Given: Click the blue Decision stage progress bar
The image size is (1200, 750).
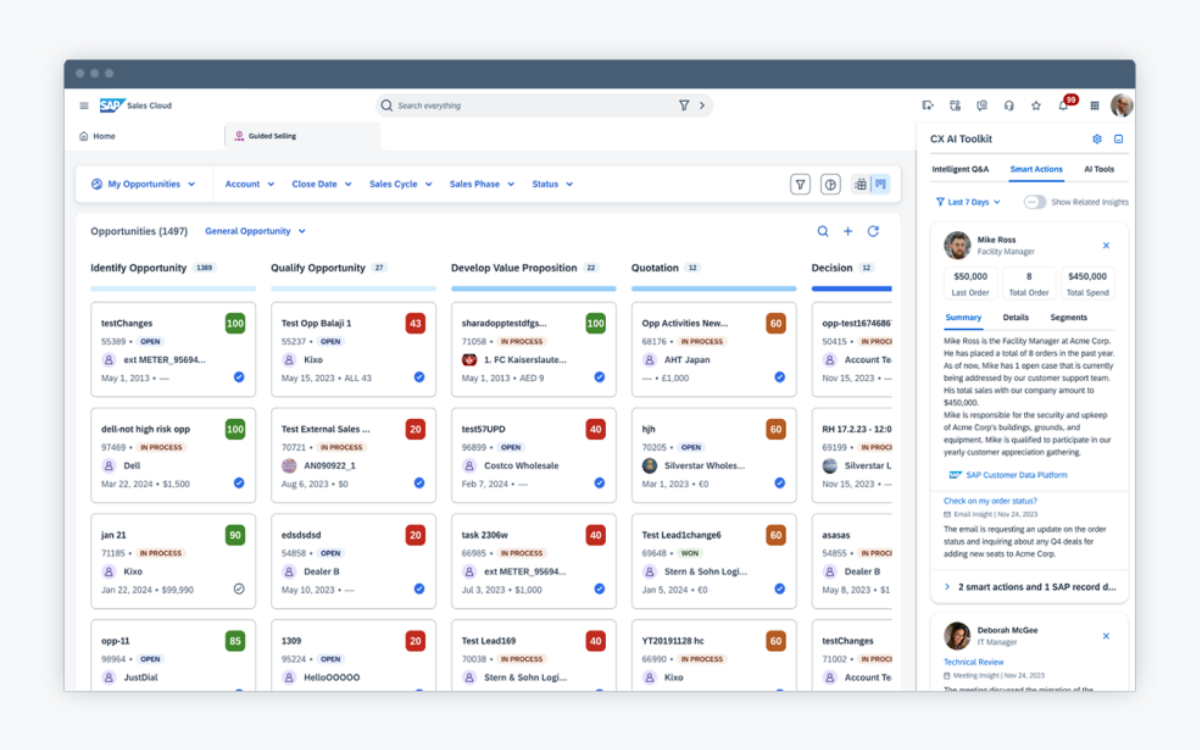Looking at the screenshot, I should pyautogui.click(x=851, y=288).
